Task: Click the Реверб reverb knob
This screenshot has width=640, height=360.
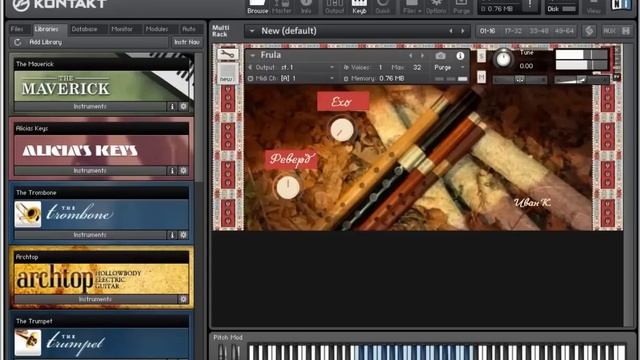Action: [288, 187]
